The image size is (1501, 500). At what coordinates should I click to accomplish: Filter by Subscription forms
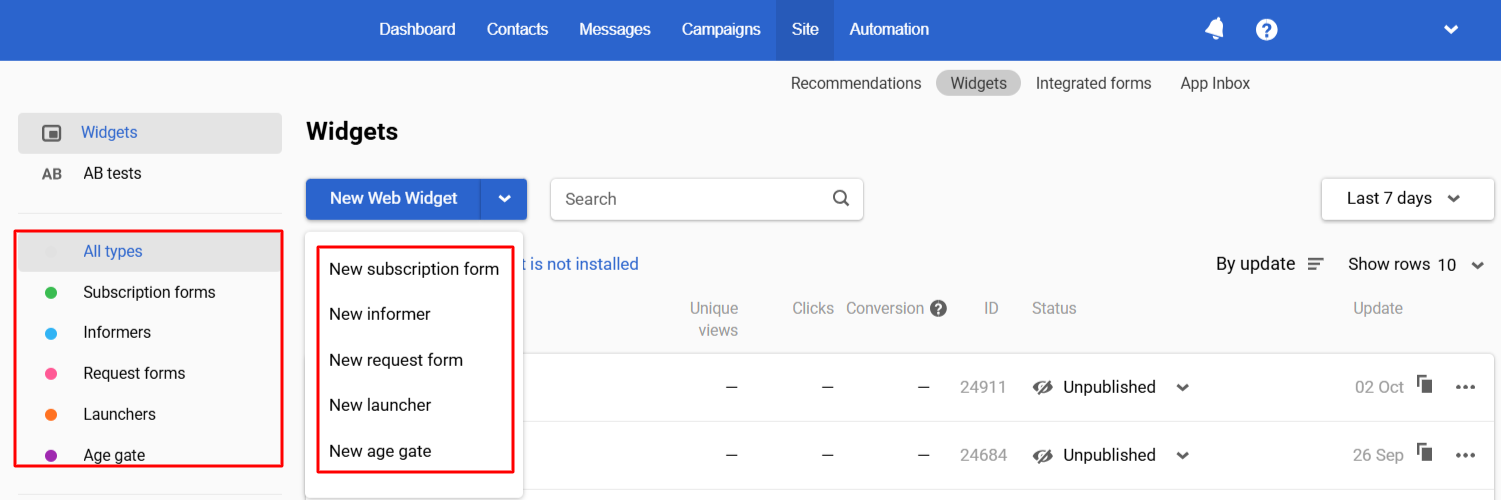pos(150,293)
